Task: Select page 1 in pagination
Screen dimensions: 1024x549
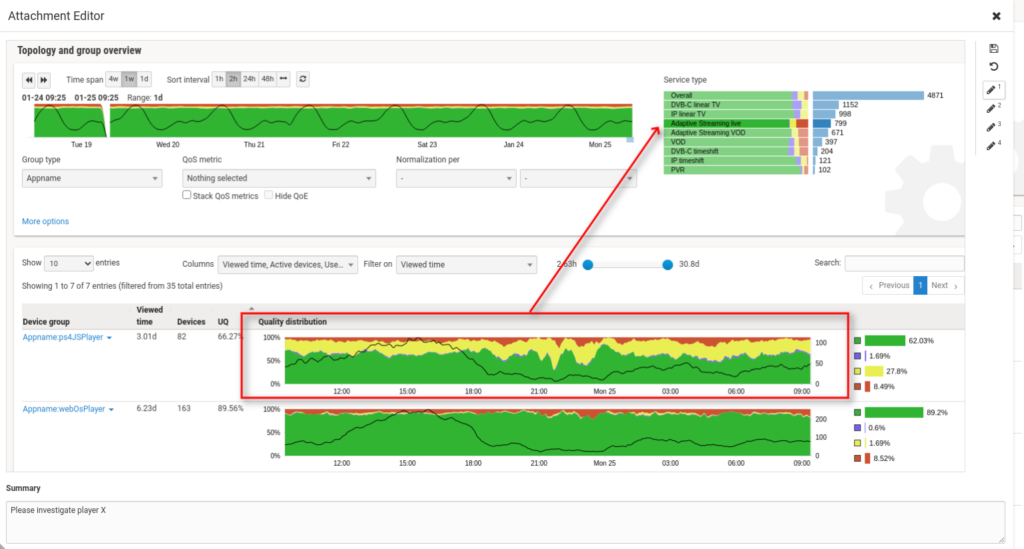Action: click(920, 286)
